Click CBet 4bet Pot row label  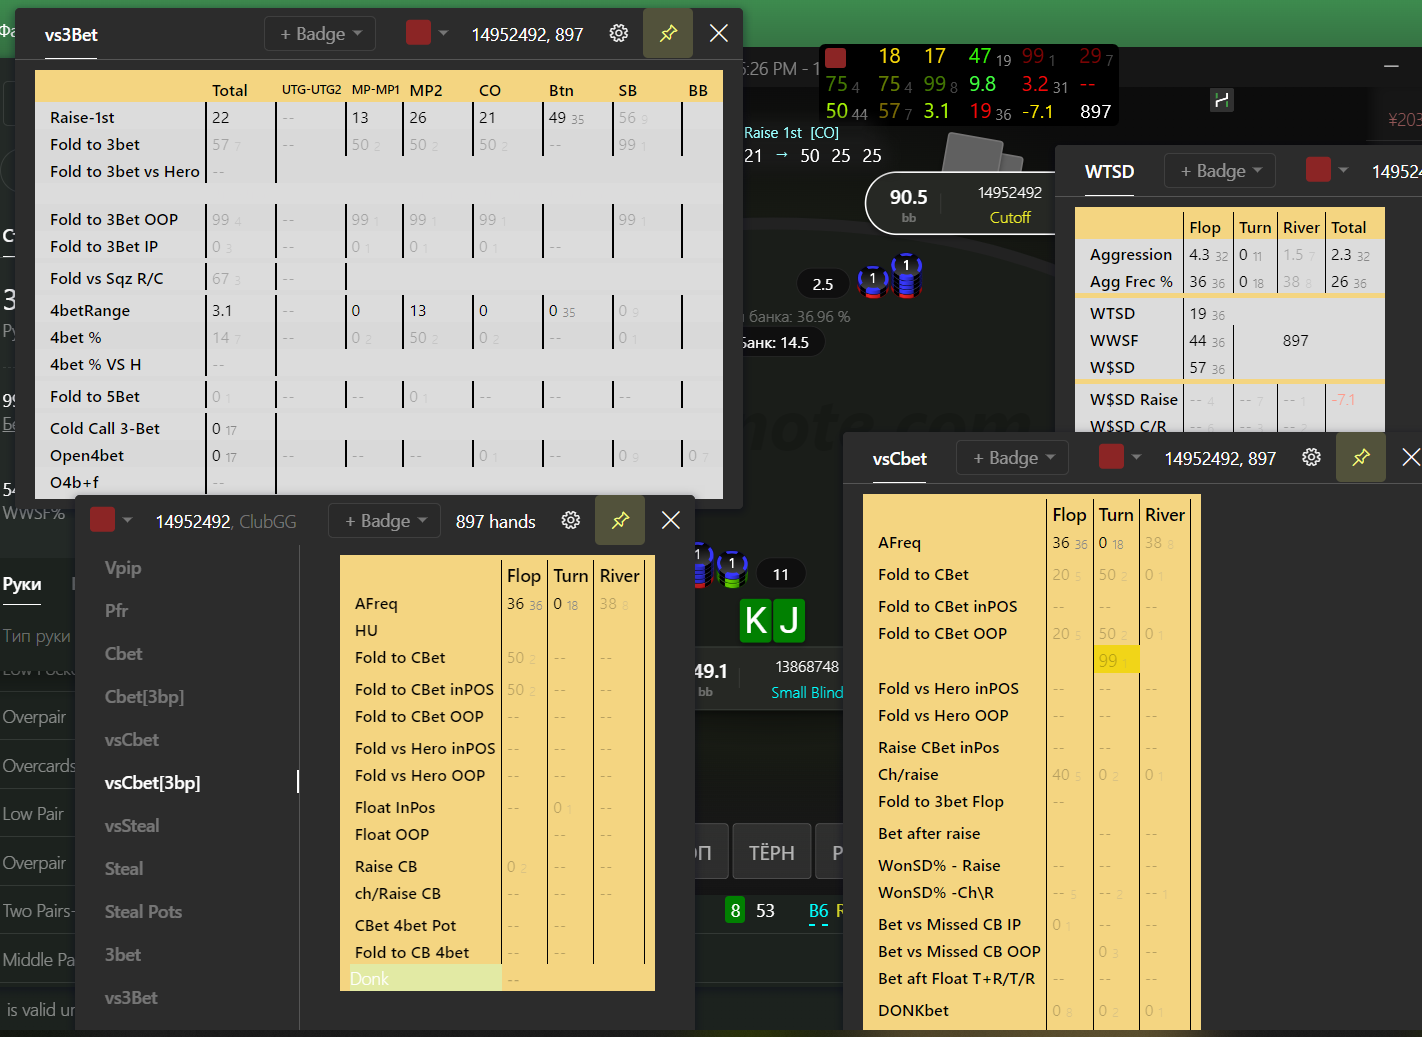tap(405, 925)
